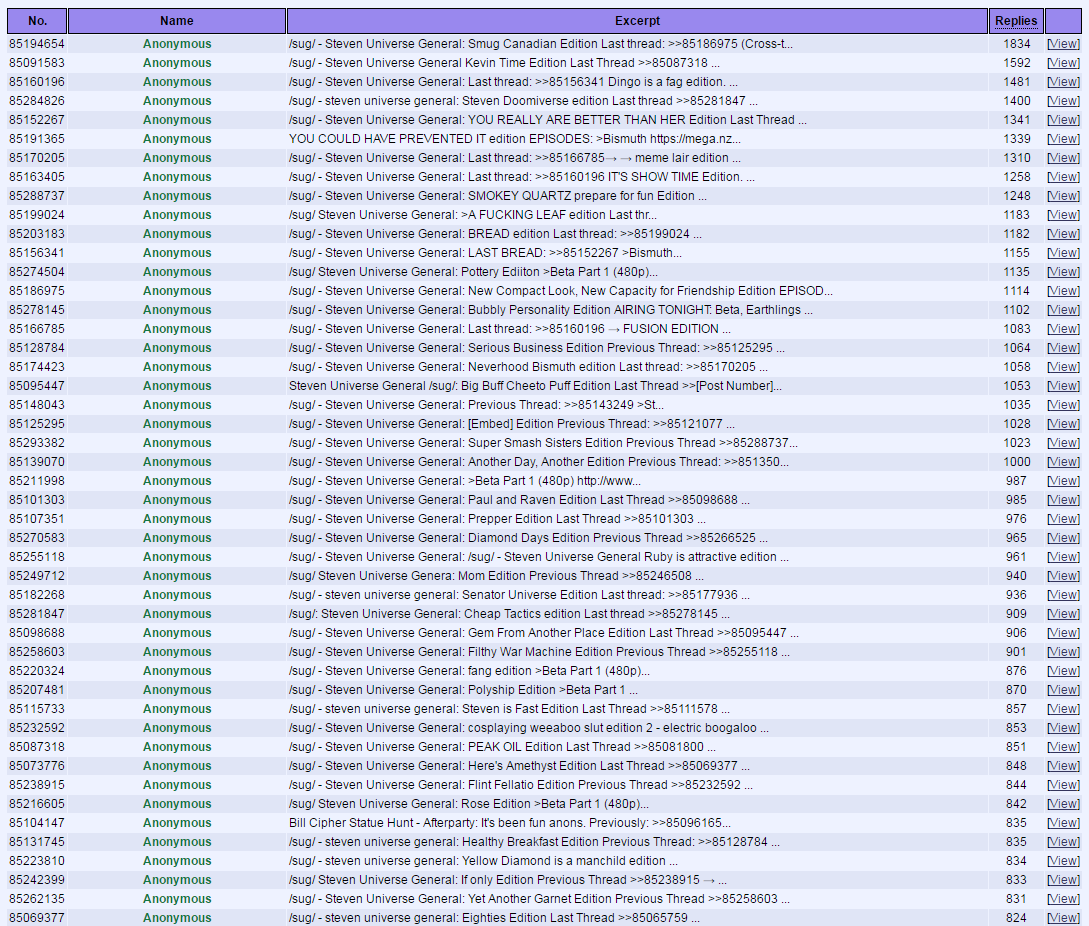Open View link for thread 85288737
The height and width of the screenshot is (926, 1089).
coord(1063,196)
